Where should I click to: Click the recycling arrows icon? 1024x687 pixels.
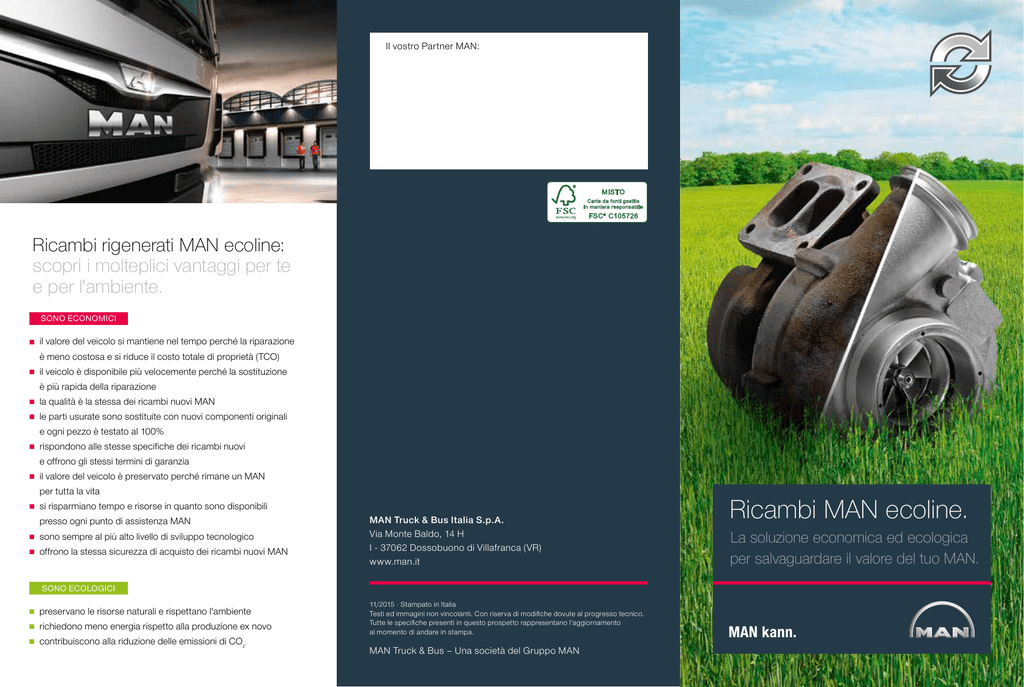tap(961, 63)
